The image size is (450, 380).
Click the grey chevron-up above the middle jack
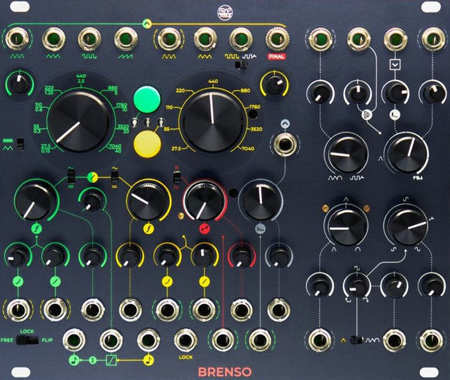click(x=285, y=124)
